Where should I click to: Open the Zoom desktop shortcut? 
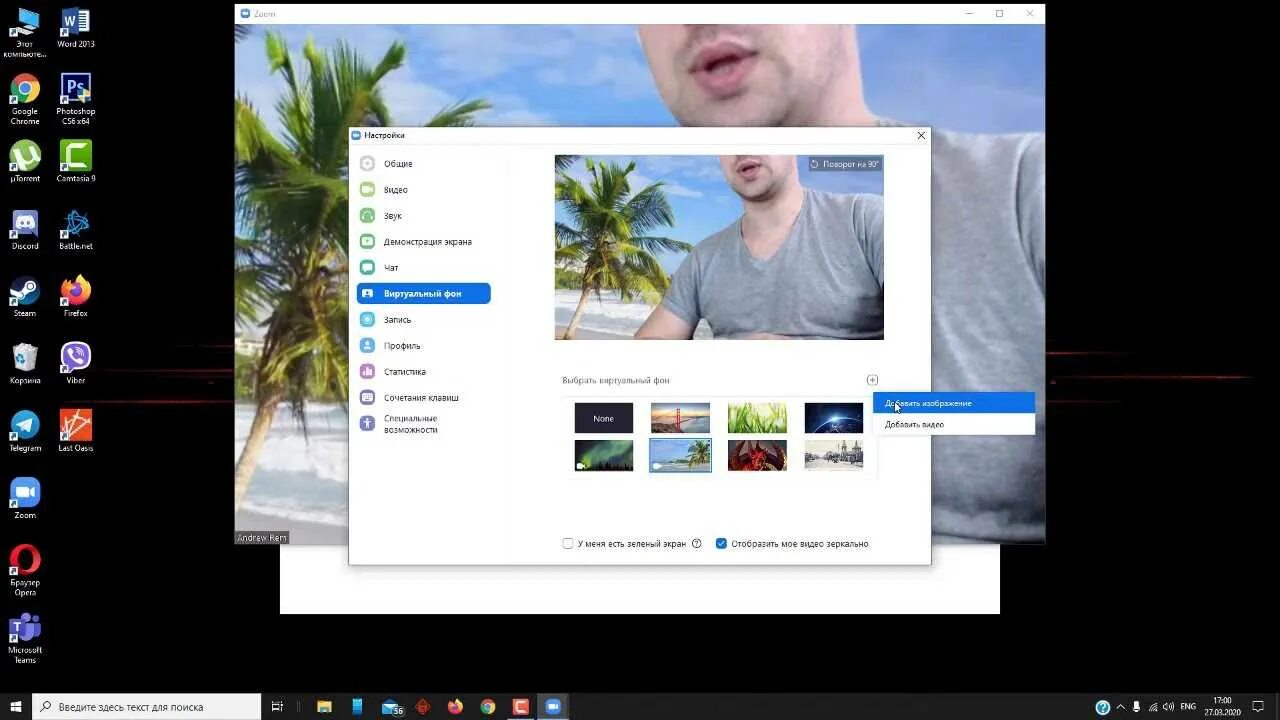coord(25,498)
